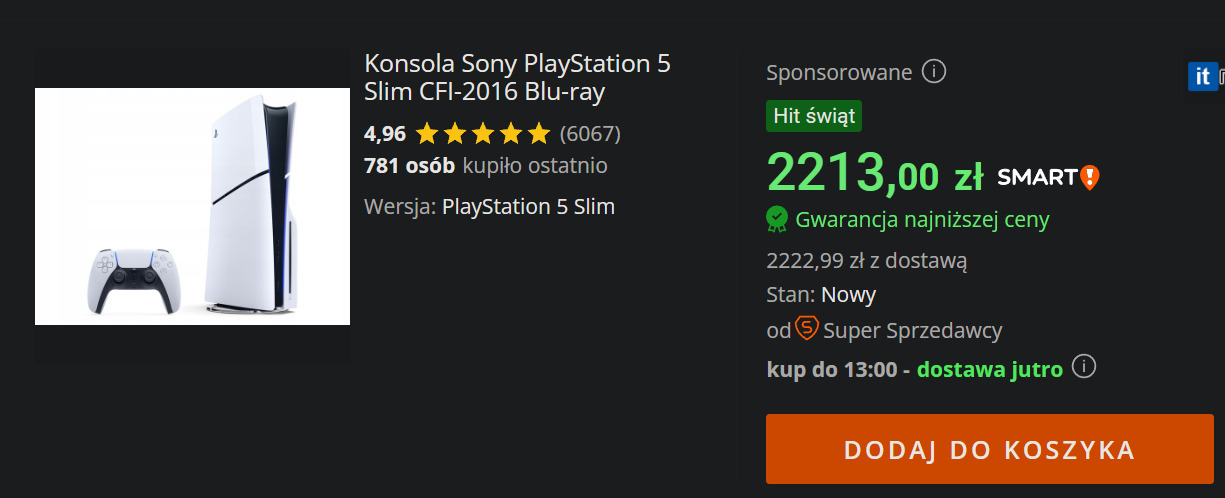1225x498 pixels.
Task: Open the Gwarancja najniższej ceny link
Action: click(922, 219)
